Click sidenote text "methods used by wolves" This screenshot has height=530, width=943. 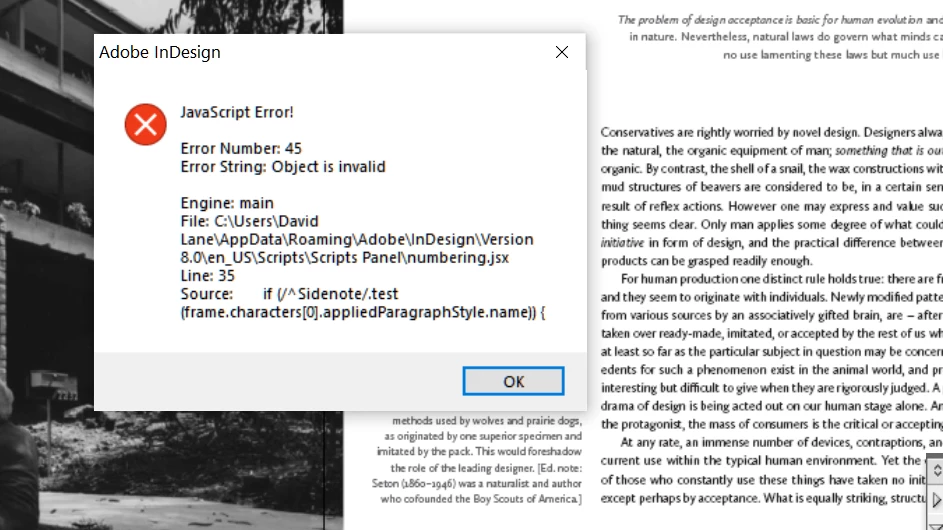click(477, 460)
